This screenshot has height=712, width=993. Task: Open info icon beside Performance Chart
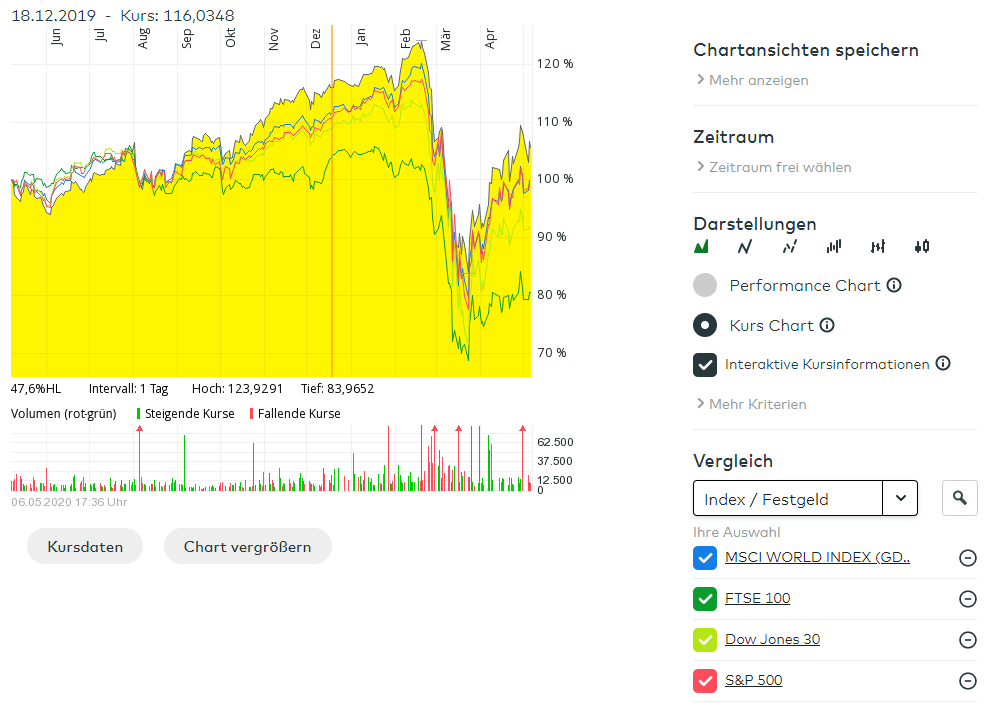click(x=894, y=285)
